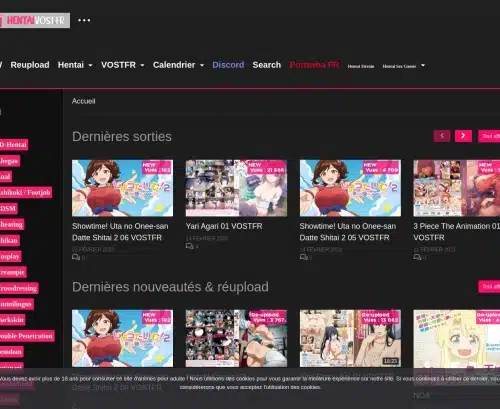Image resolution: width=500 pixels, height=409 pixels.
Task: Click the Dernières sorties heading
Action: (122, 137)
